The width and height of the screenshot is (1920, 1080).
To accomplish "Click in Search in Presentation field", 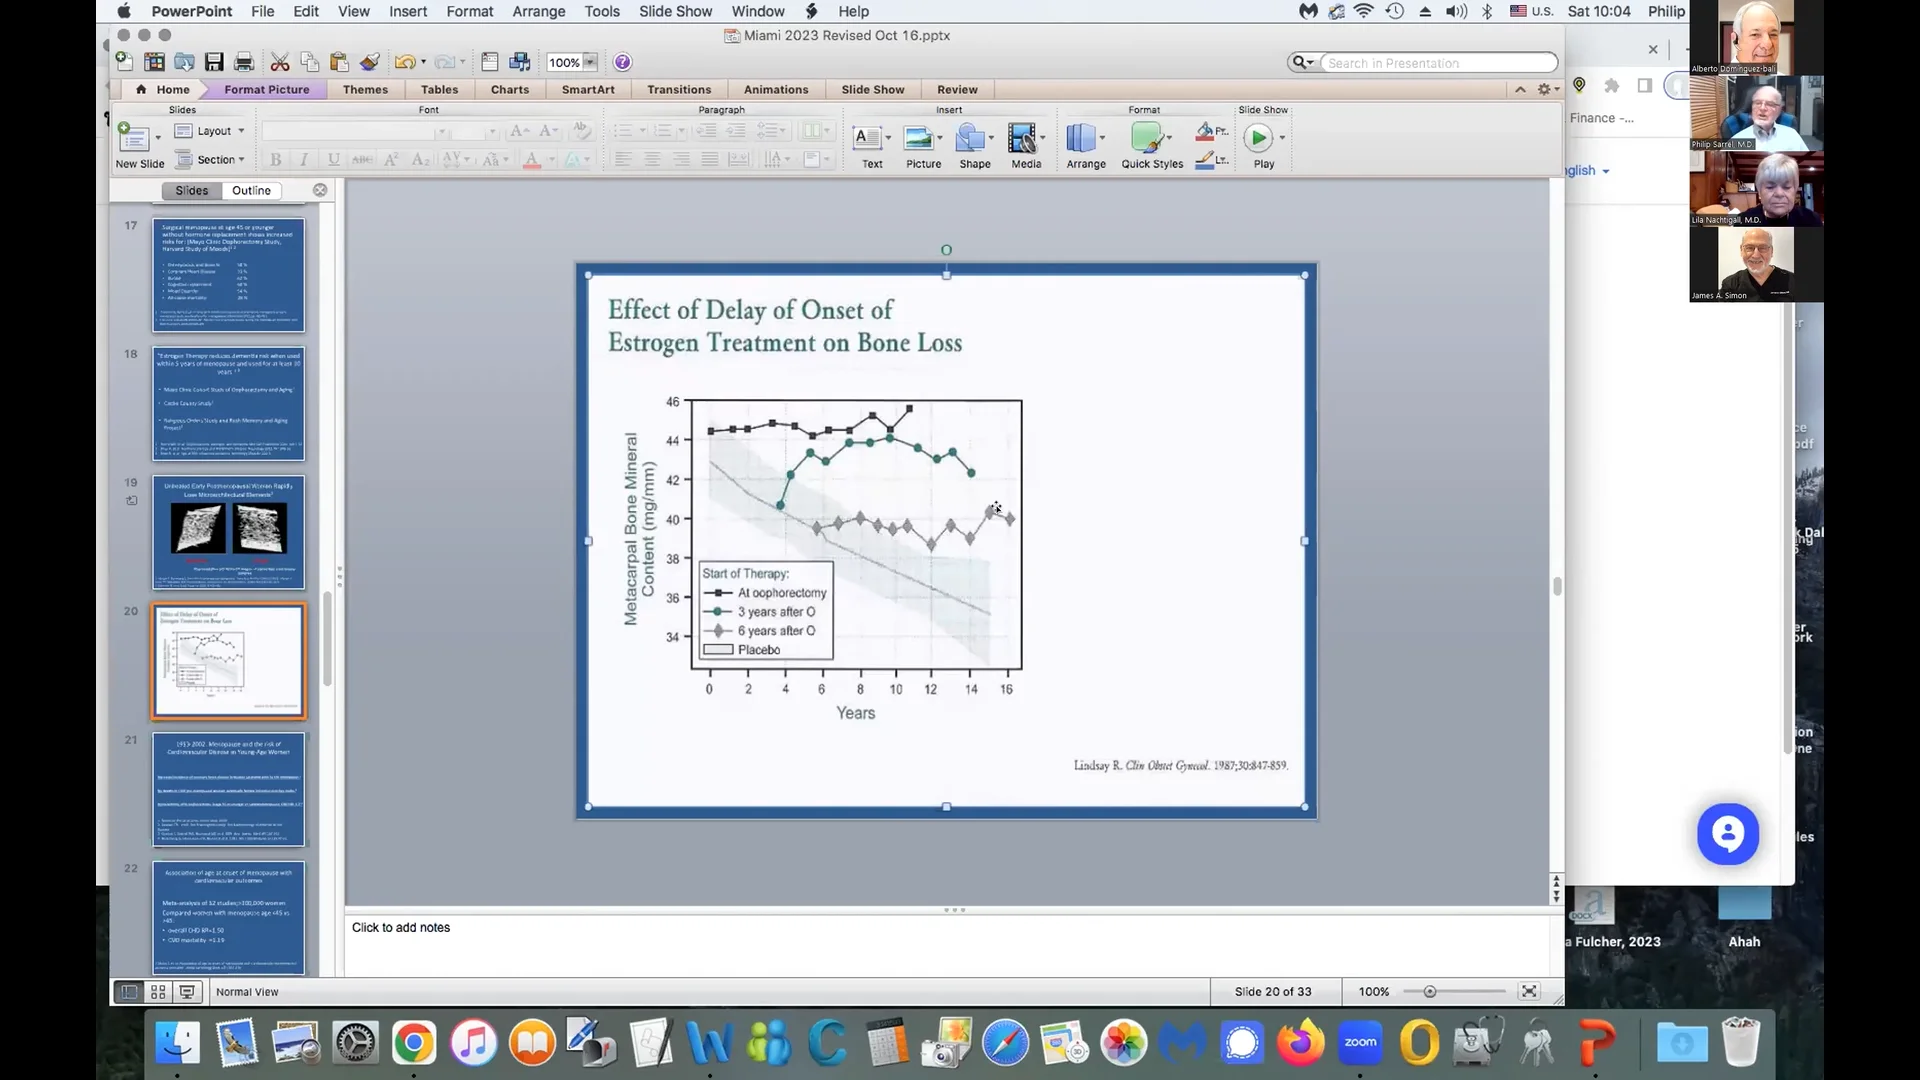I will [1438, 63].
